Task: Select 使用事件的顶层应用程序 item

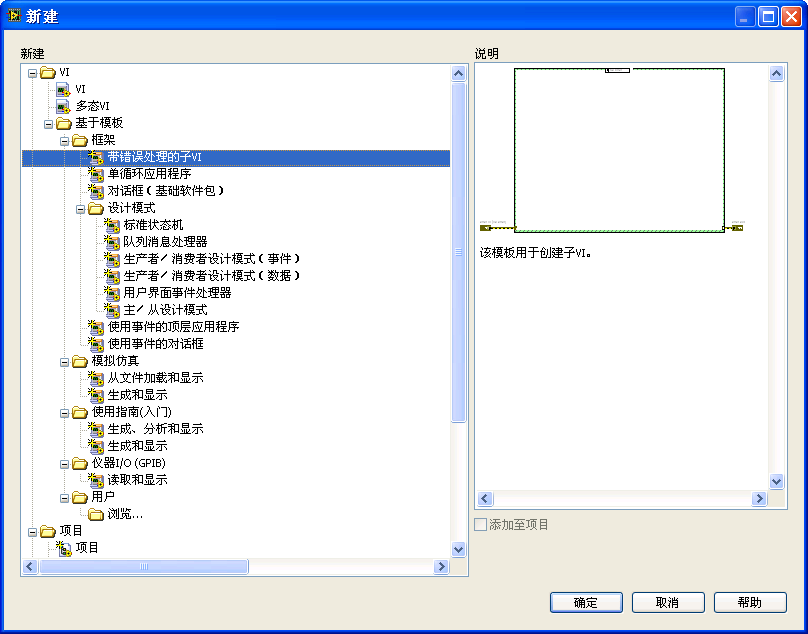Action: pyautogui.click(x=173, y=327)
